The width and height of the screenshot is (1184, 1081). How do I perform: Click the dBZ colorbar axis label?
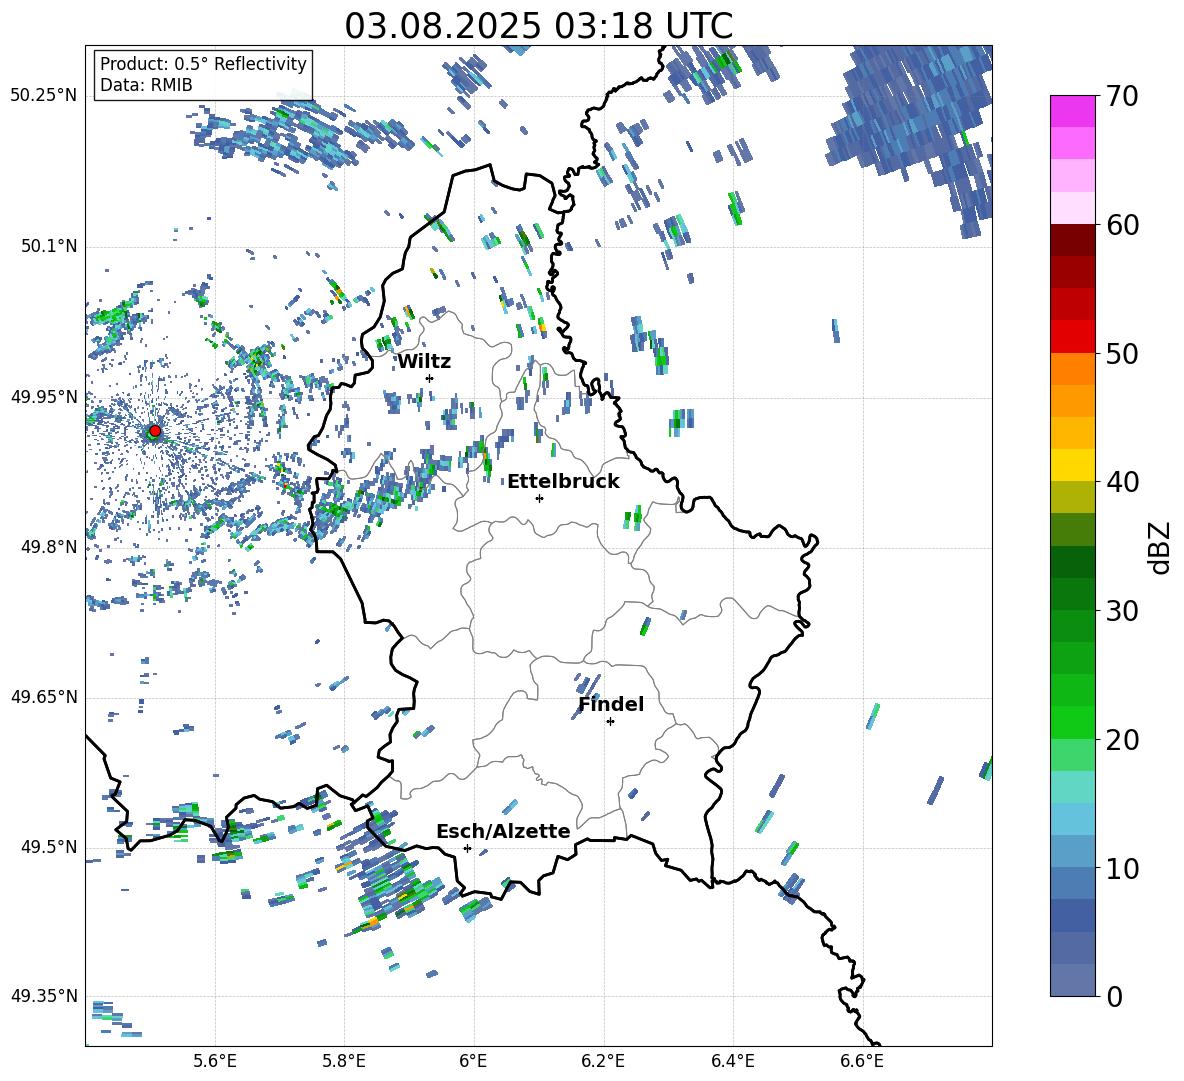[x=1161, y=547]
